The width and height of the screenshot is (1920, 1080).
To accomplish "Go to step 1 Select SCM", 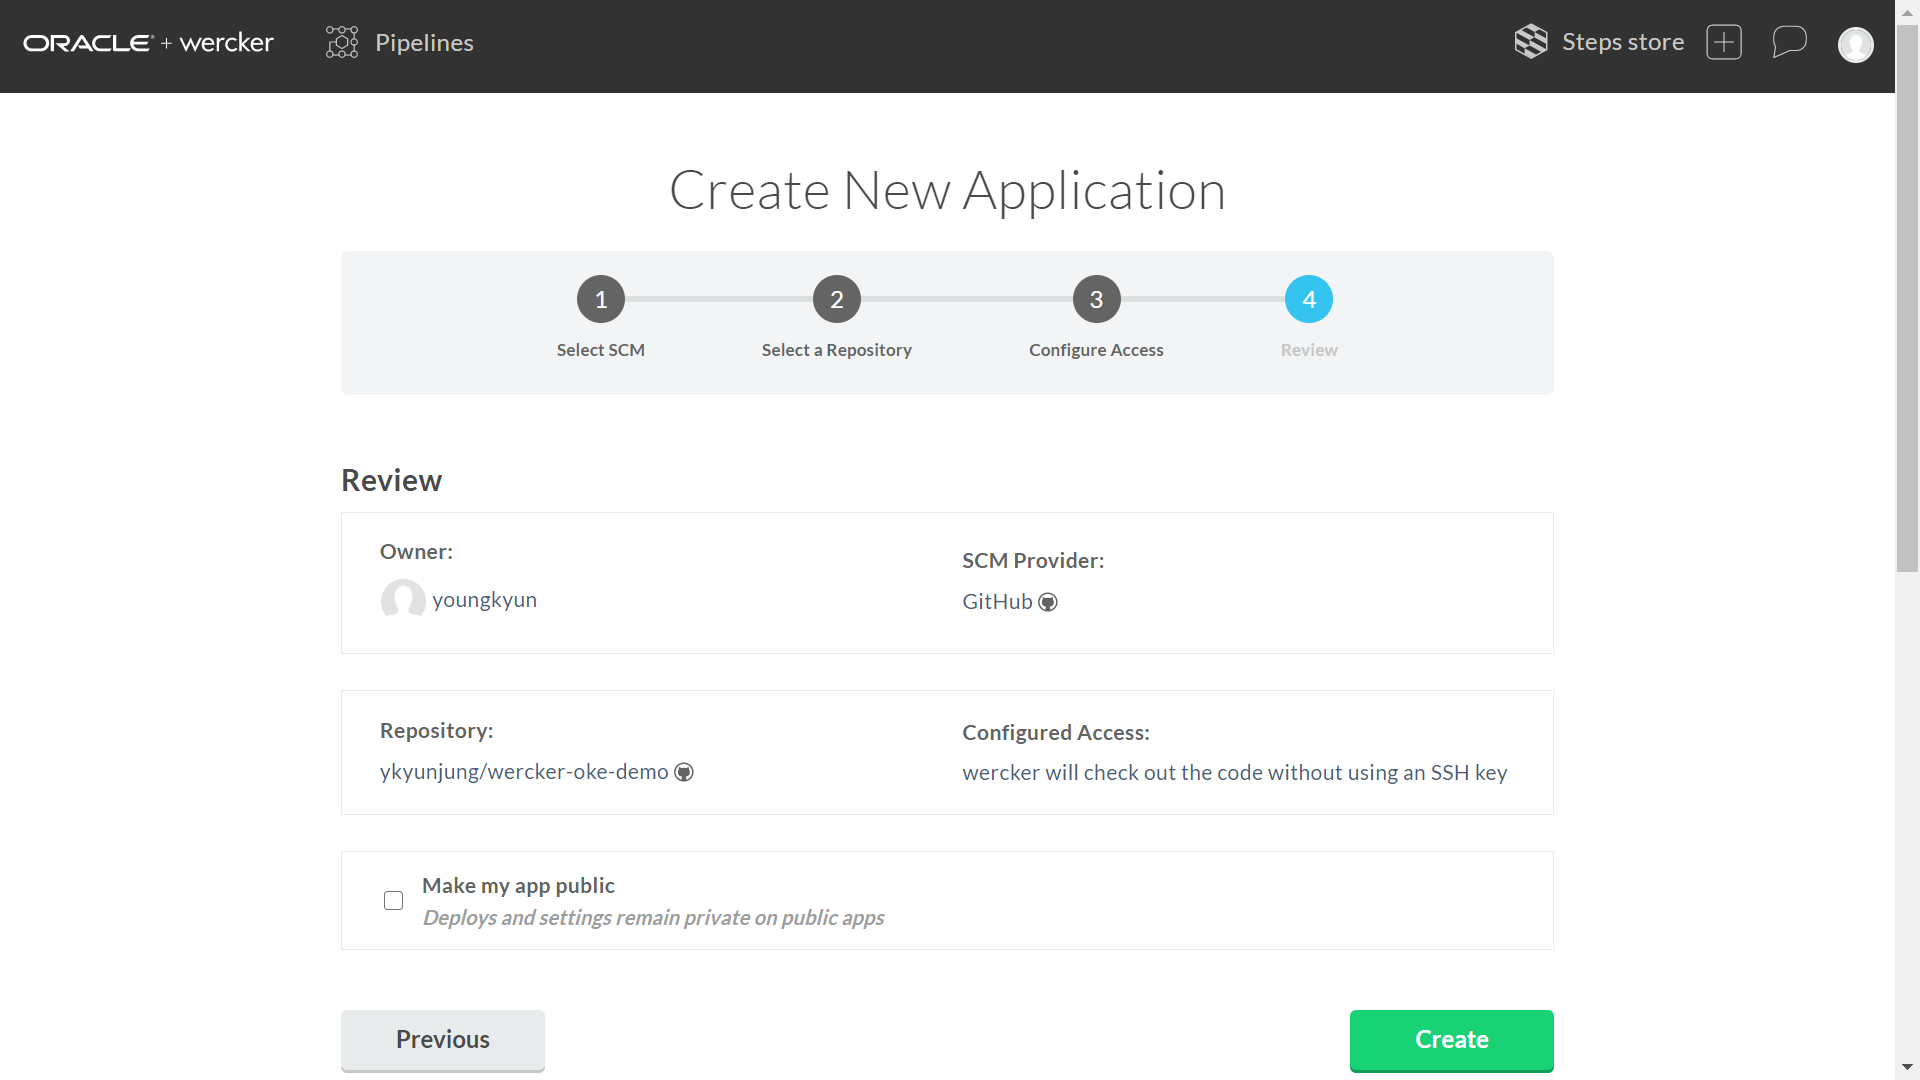I will [x=600, y=299].
